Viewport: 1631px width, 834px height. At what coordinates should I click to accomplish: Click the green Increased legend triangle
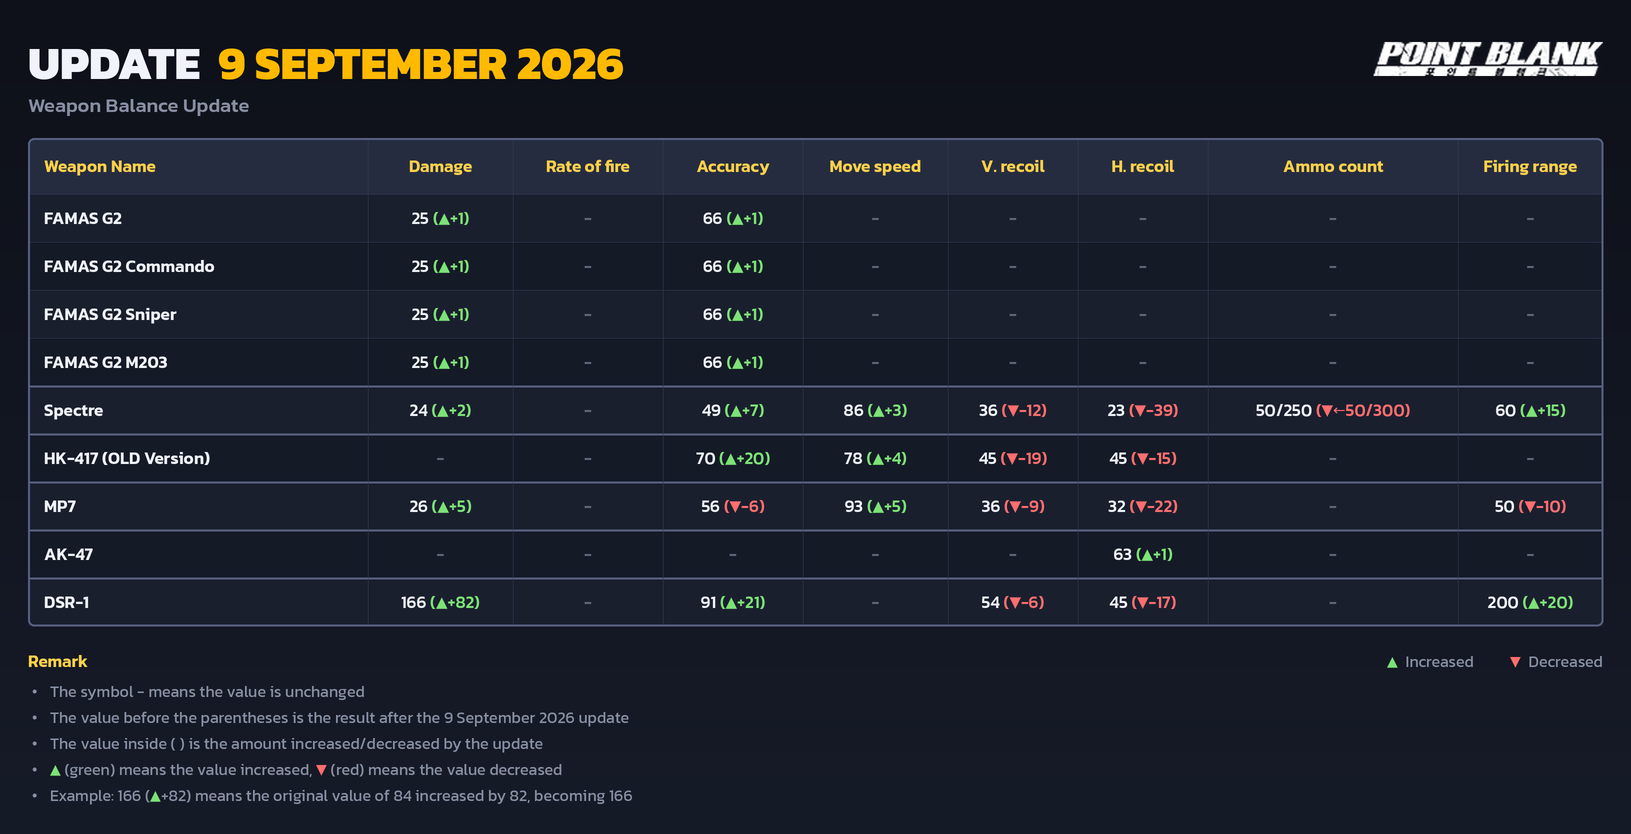click(x=1392, y=662)
